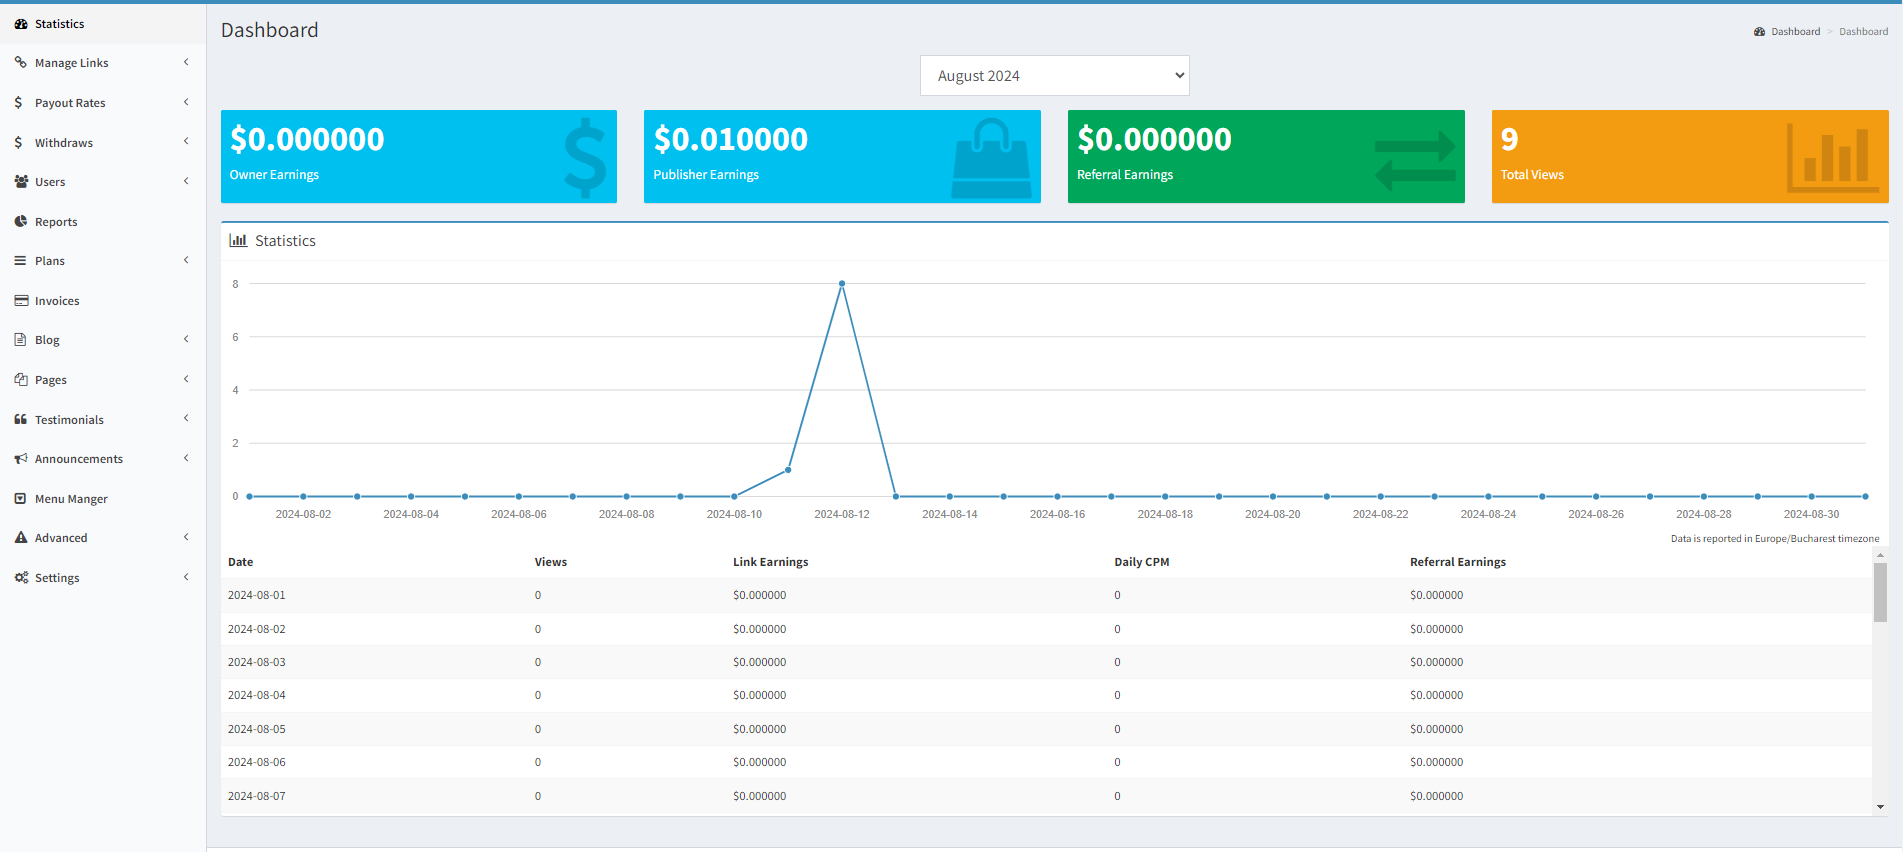The width and height of the screenshot is (1903, 852).
Task: Click the Reports pie chart icon
Action: (x=21, y=221)
